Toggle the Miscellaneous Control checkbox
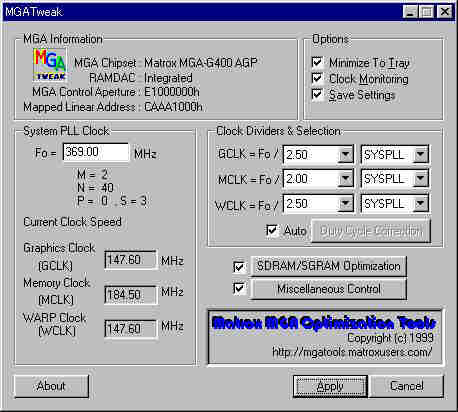Image resolution: width=458 pixels, height=412 pixels. point(239,288)
